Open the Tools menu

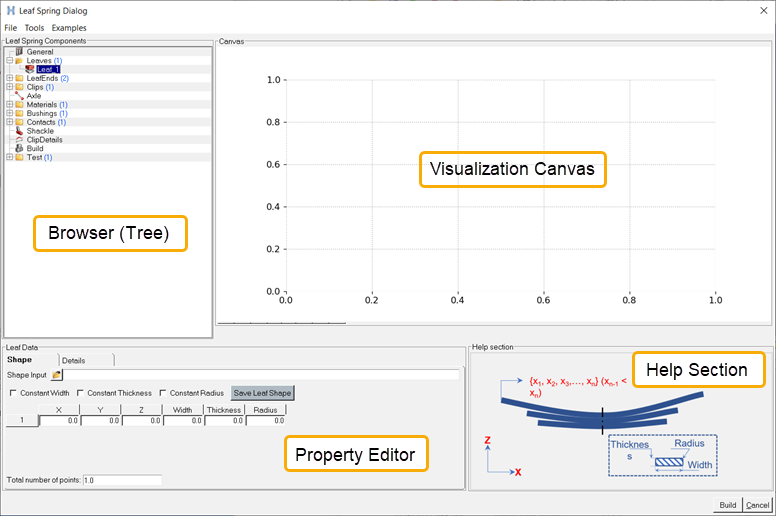(x=34, y=28)
